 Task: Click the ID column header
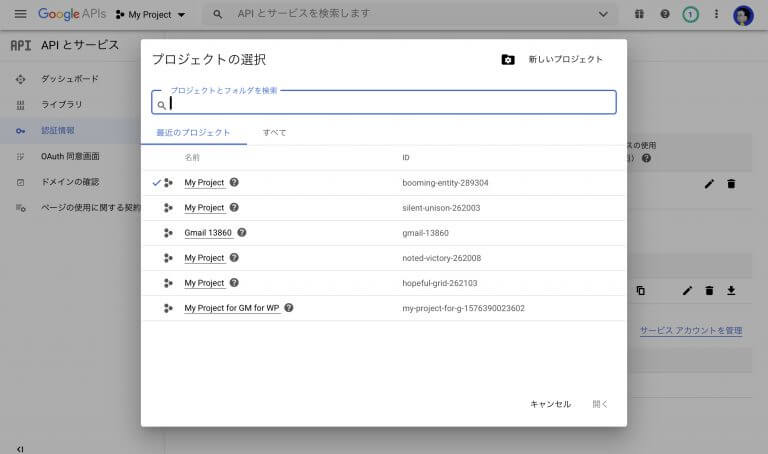(x=406, y=158)
